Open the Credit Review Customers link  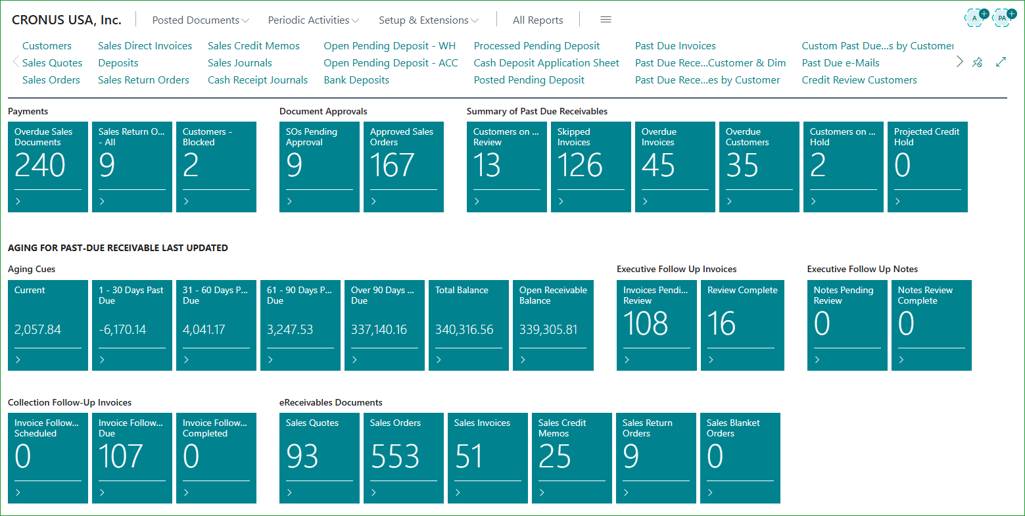click(x=860, y=80)
